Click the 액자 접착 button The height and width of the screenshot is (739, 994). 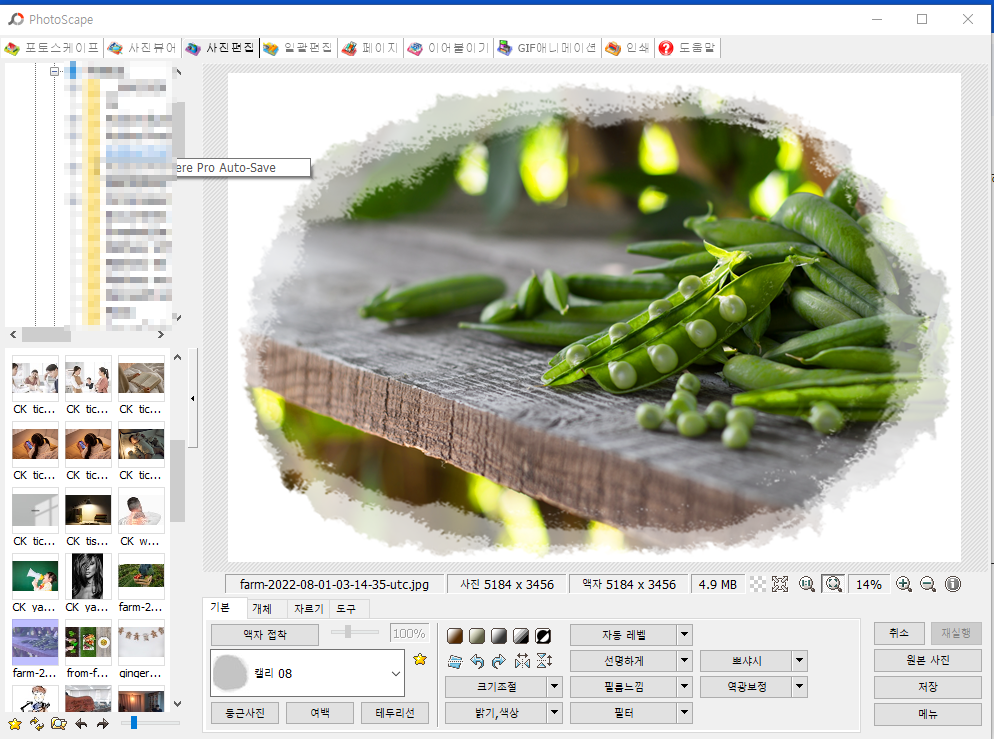(x=265, y=634)
